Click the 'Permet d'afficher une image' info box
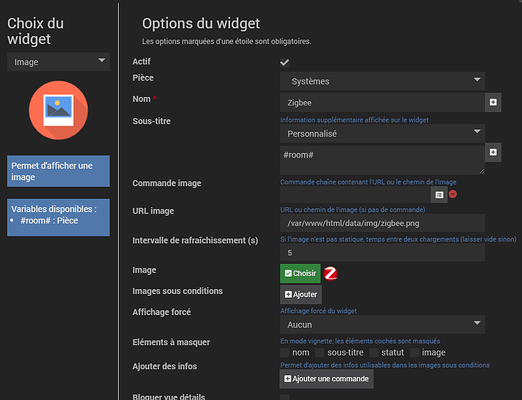The image size is (522, 400). point(58,171)
